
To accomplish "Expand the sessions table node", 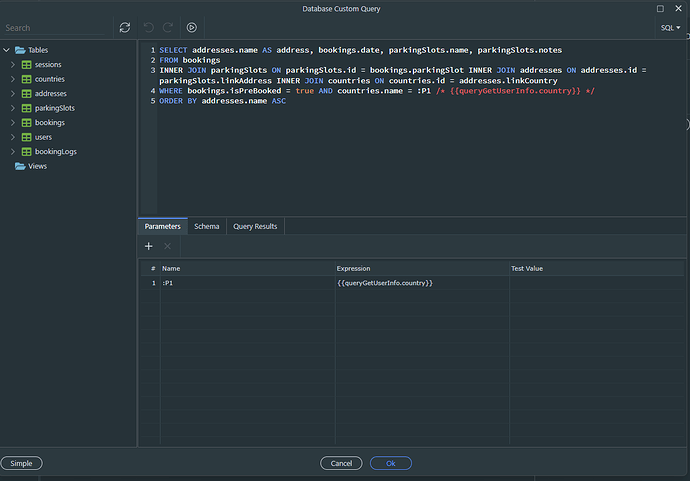I will [x=13, y=65].
